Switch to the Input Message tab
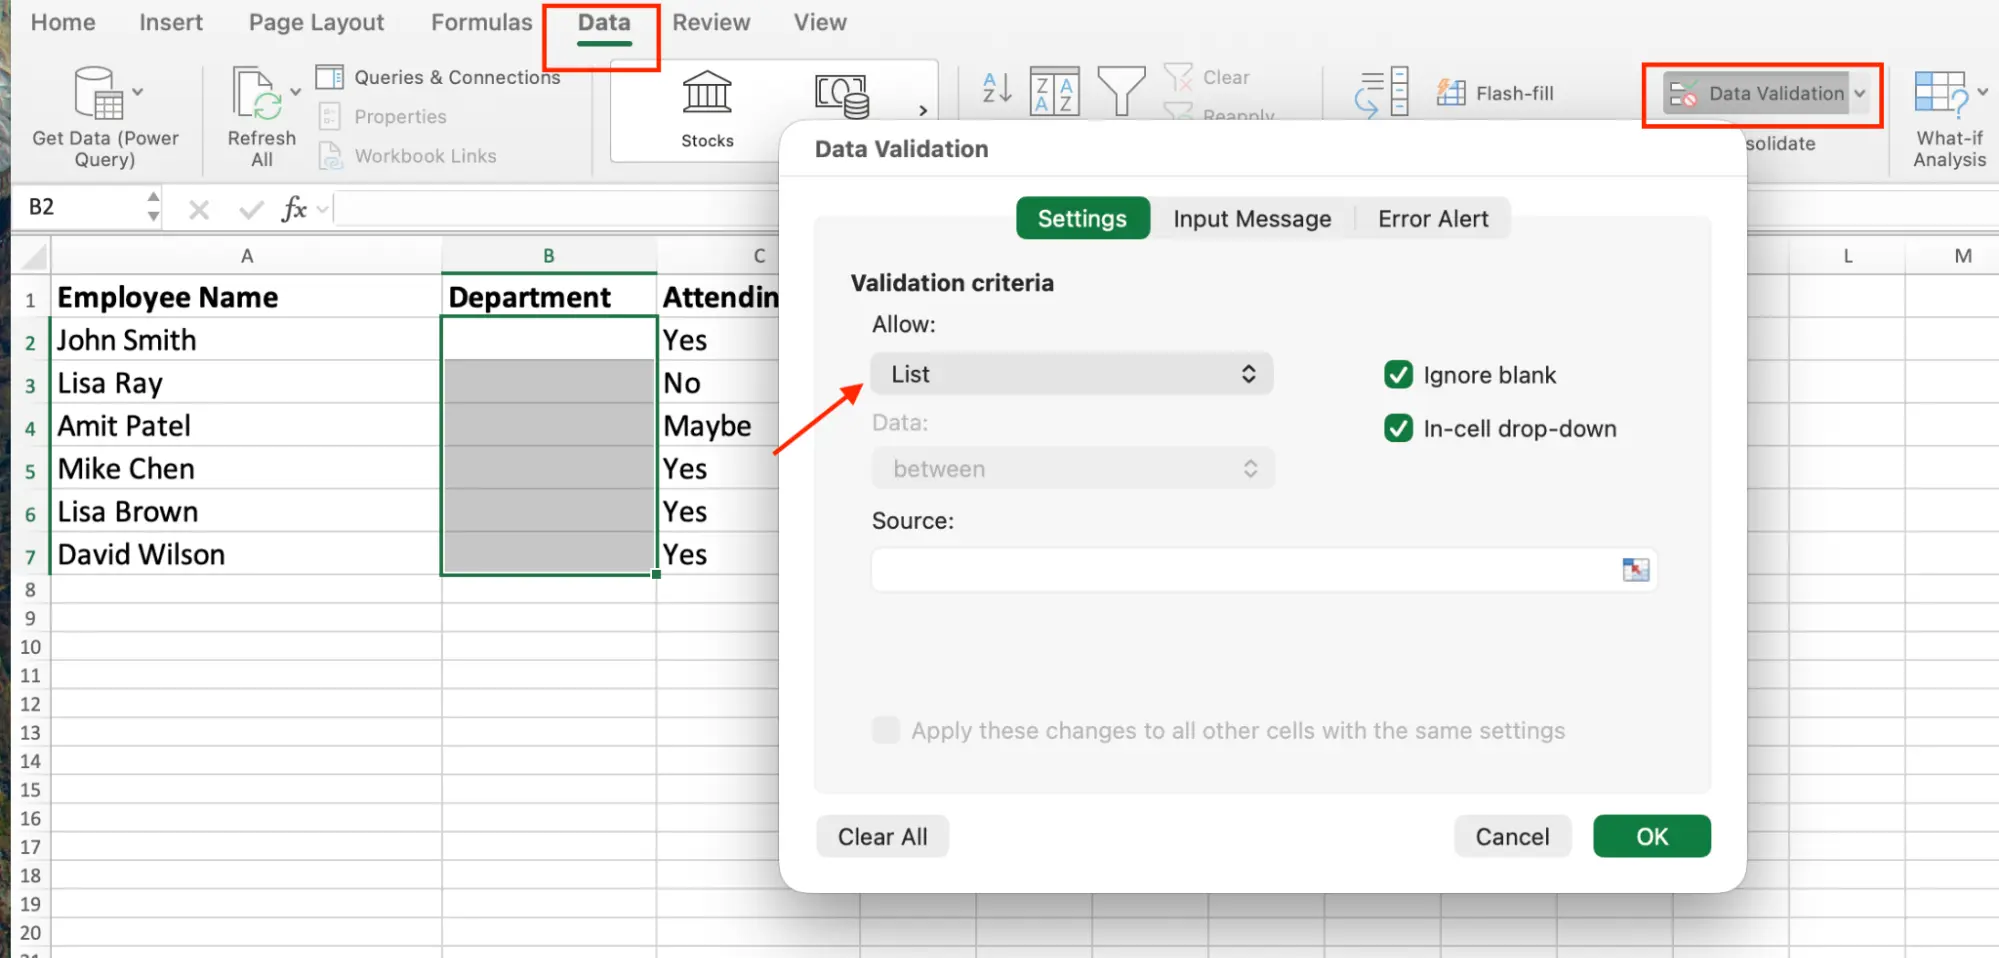This screenshot has height=958, width=1999. [1251, 218]
